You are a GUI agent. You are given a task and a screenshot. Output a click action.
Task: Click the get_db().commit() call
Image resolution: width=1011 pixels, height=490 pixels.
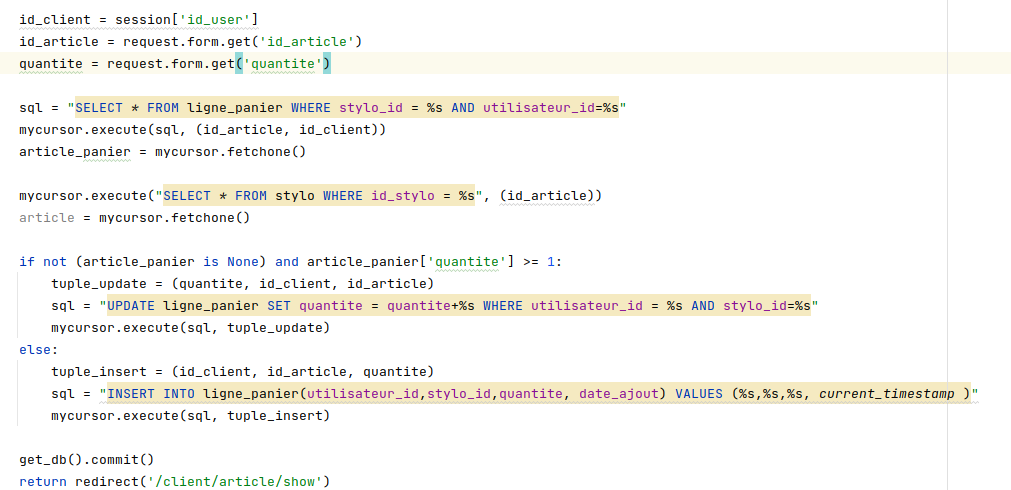[86, 460]
